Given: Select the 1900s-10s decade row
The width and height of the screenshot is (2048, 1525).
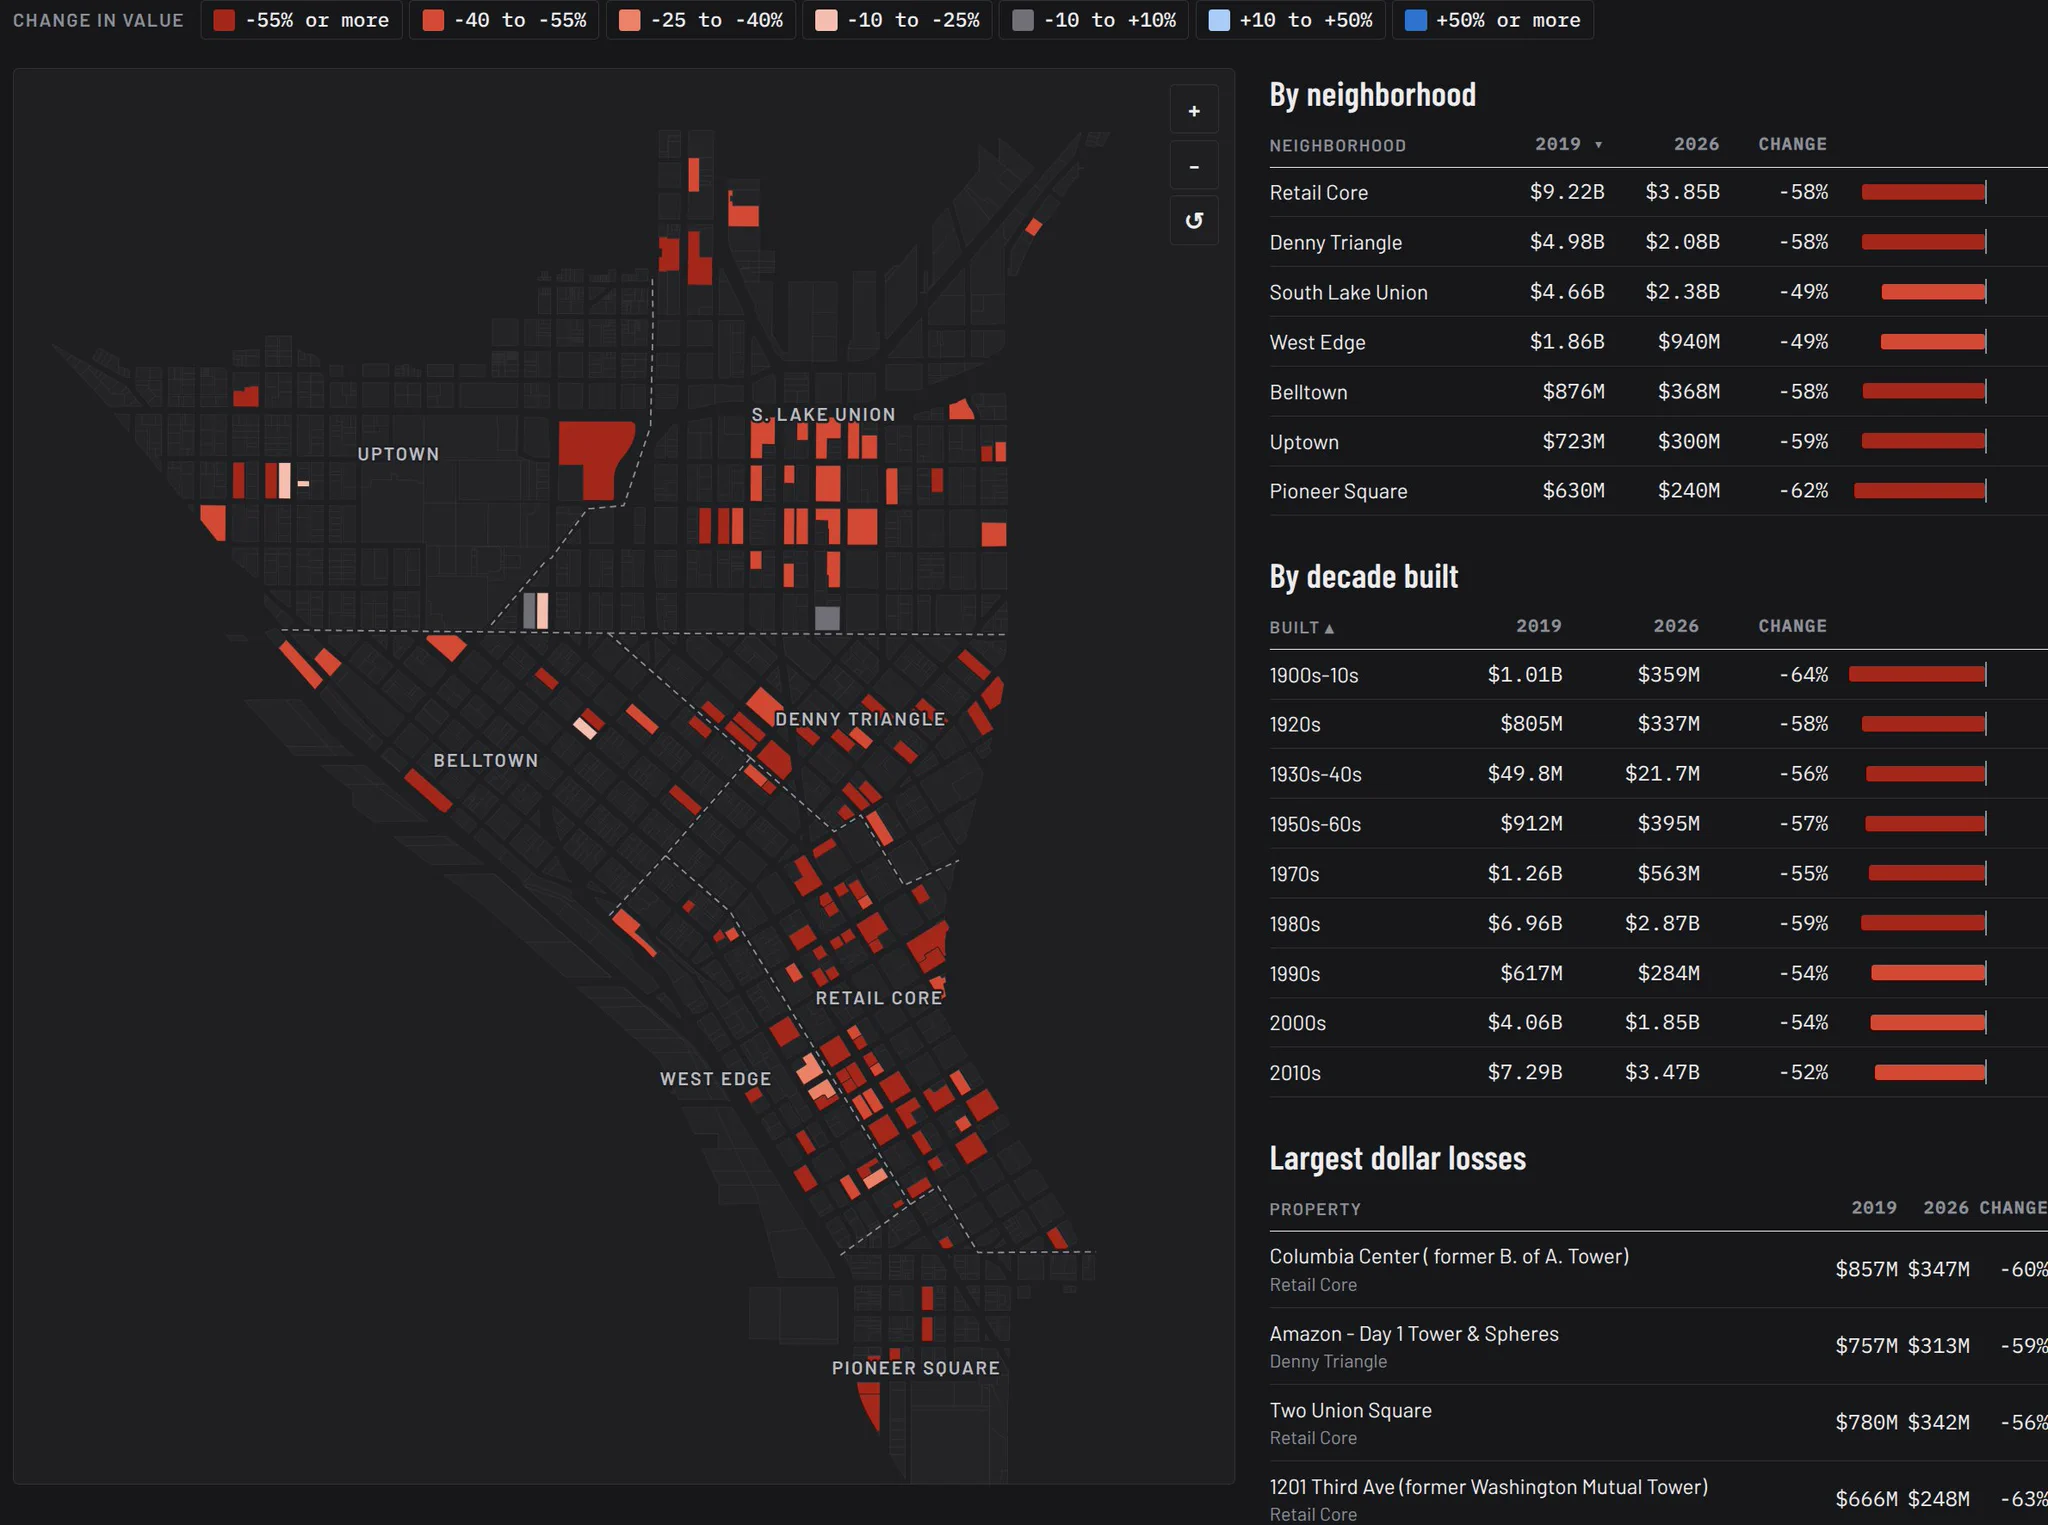Looking at the screenshot, I should [x=1658, y=675].
